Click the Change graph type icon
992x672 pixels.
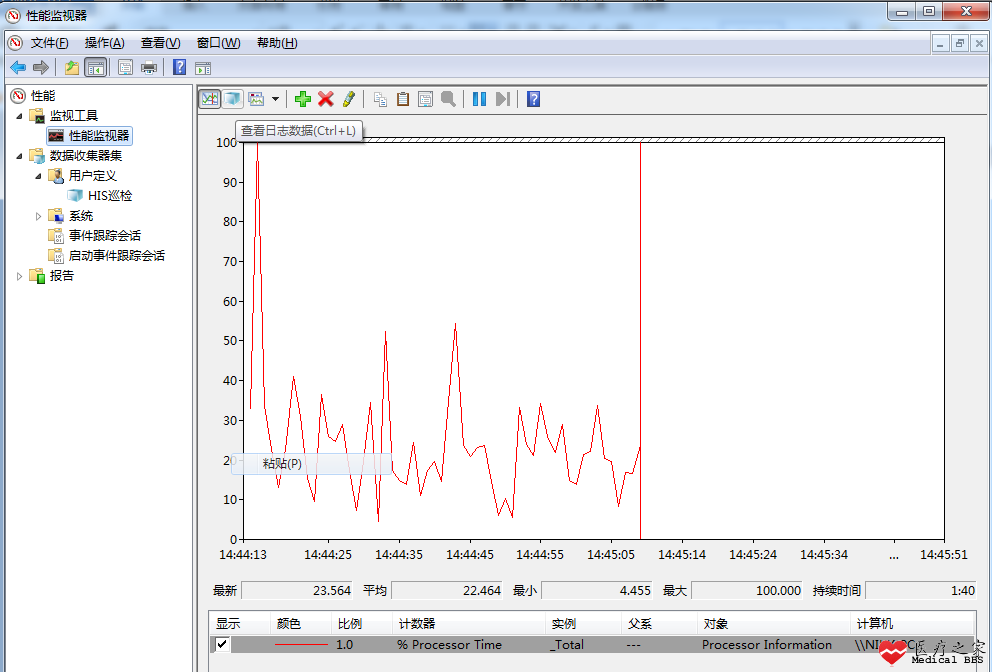(x=256, y=99)
